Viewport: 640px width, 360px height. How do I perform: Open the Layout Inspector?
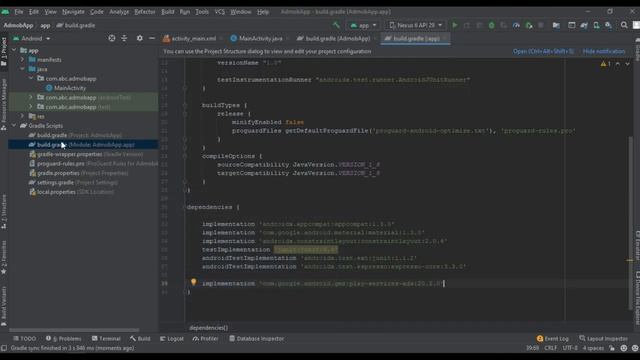(x=603, y=339)
